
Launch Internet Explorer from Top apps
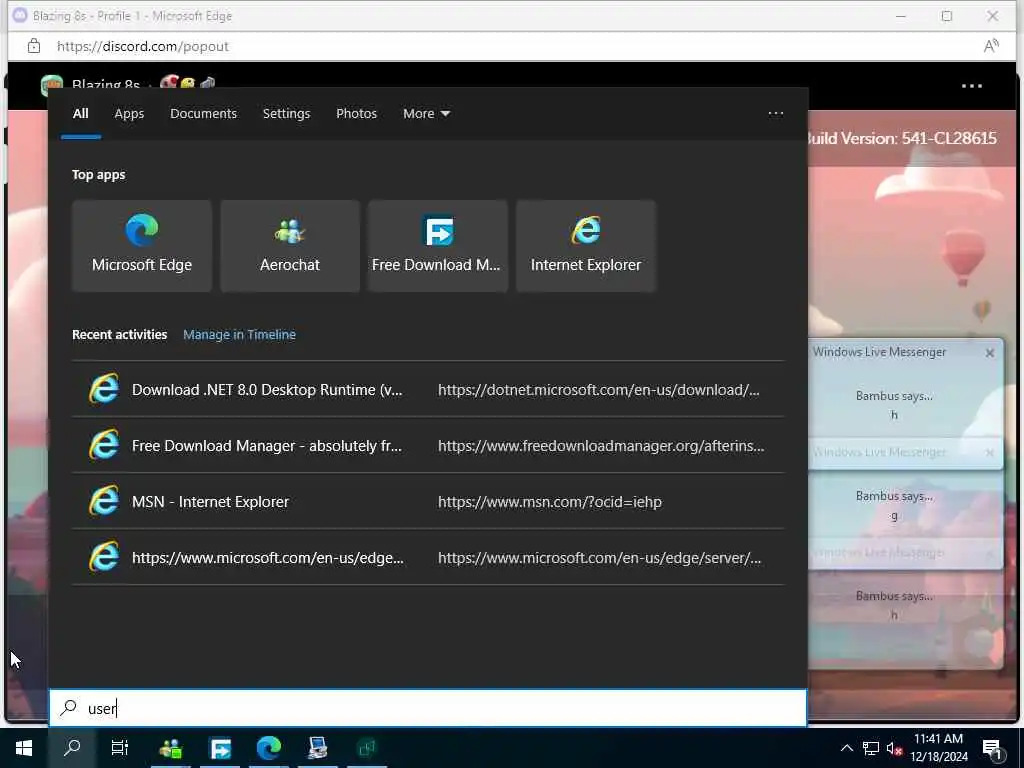(586, 246)
